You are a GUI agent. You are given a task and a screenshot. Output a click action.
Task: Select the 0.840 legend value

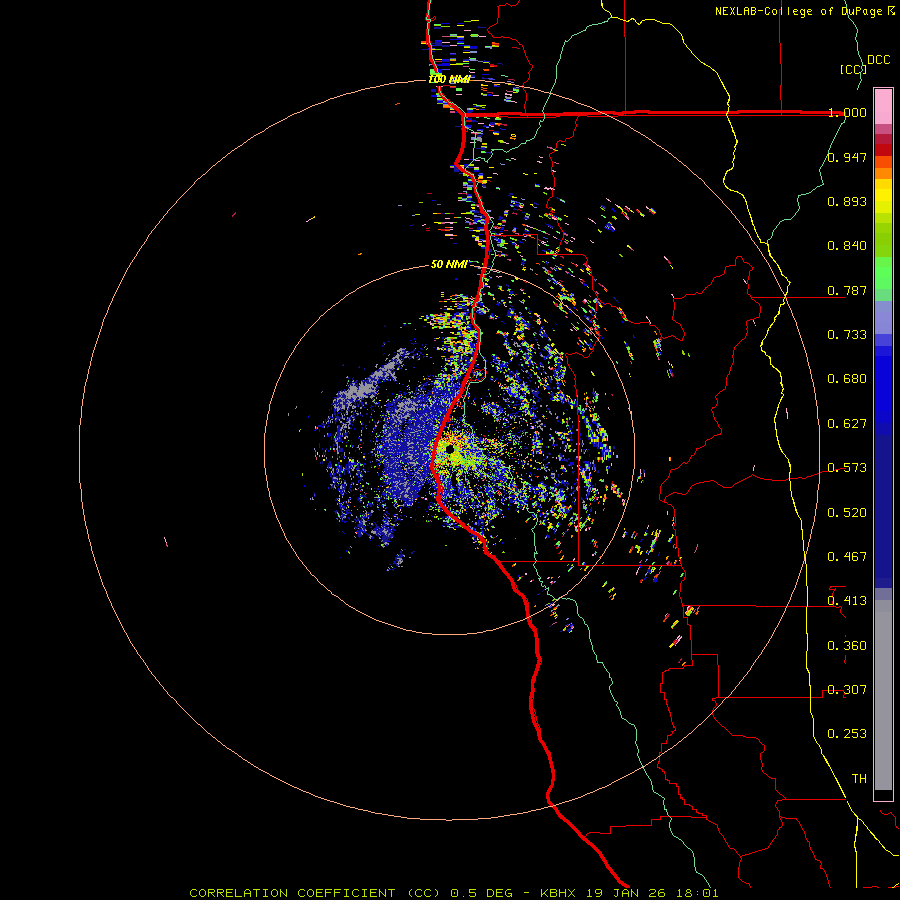pos(847,245)
